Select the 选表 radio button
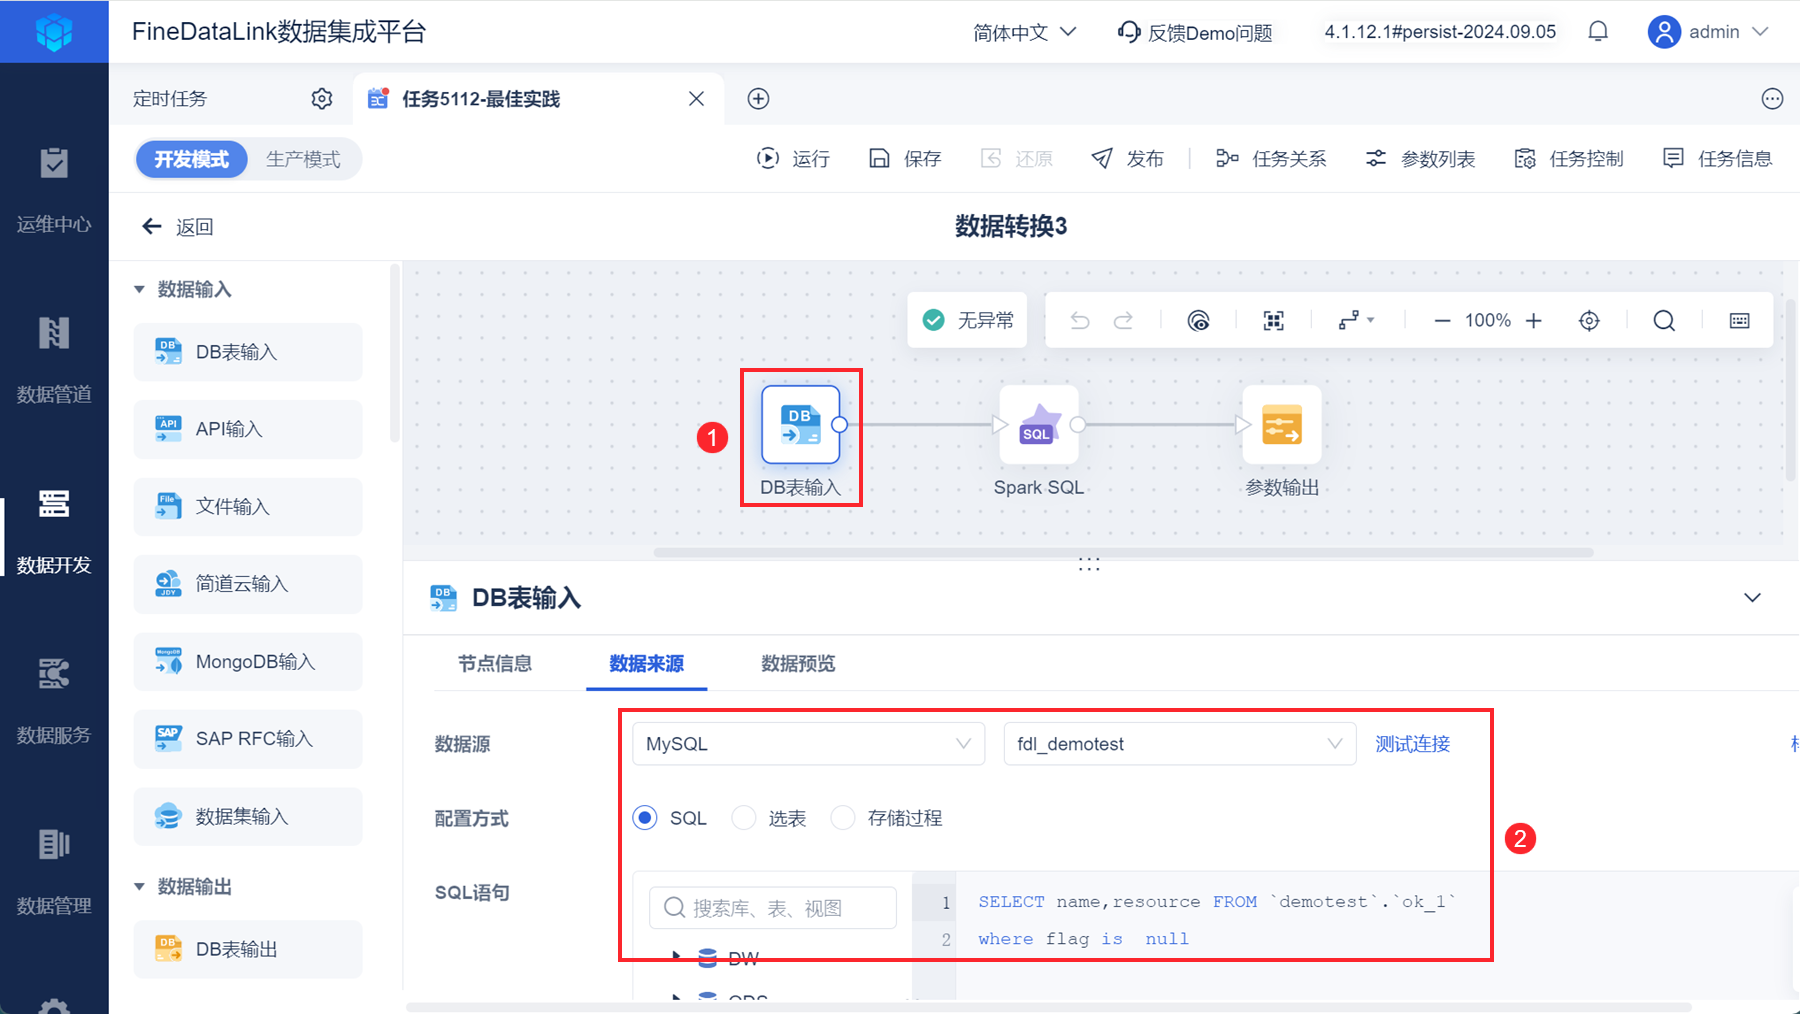The image size is (1800, 1014). tap(744, 818)
